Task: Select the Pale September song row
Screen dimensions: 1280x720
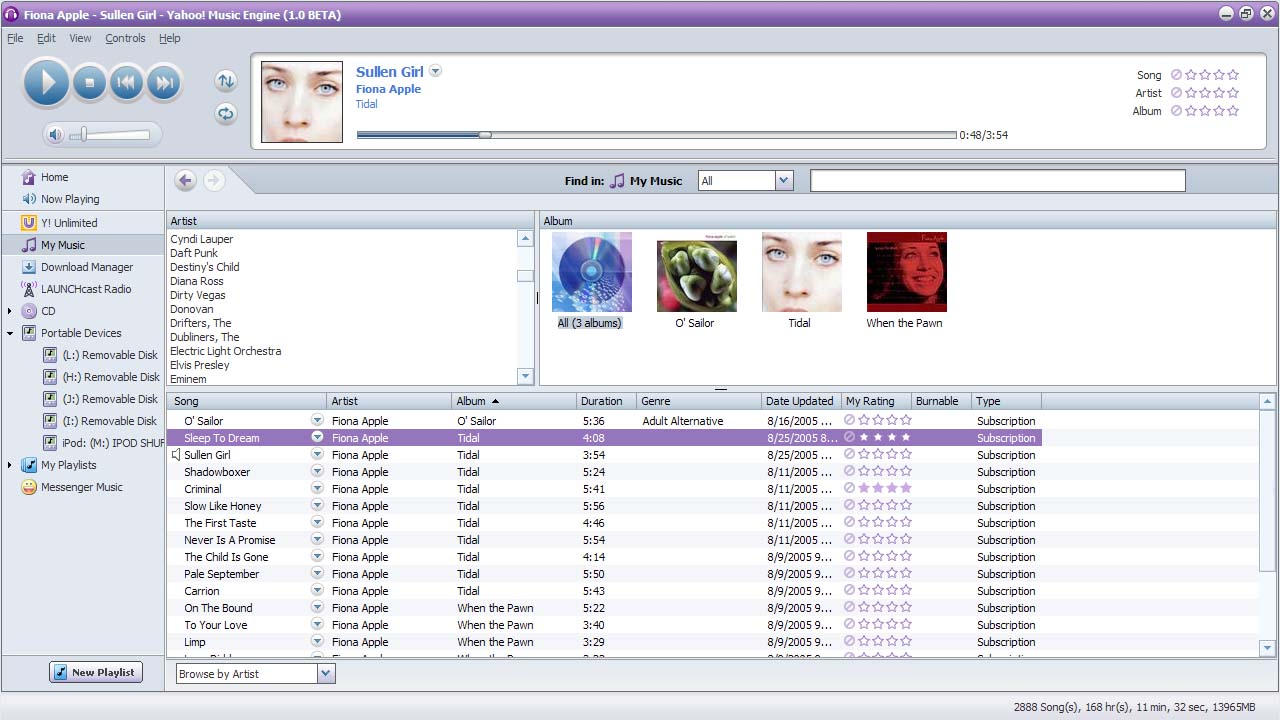Action: click(604, 574)
